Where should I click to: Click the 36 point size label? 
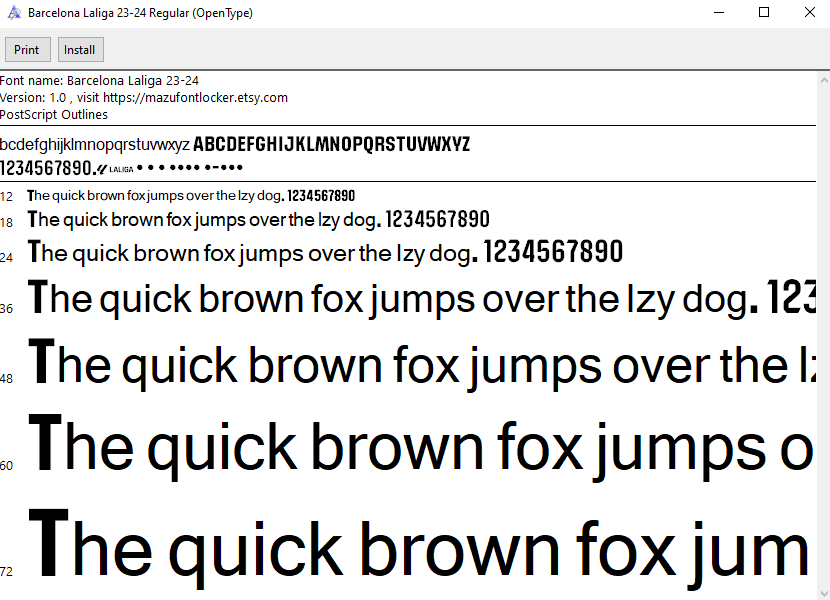coord(7,308)
